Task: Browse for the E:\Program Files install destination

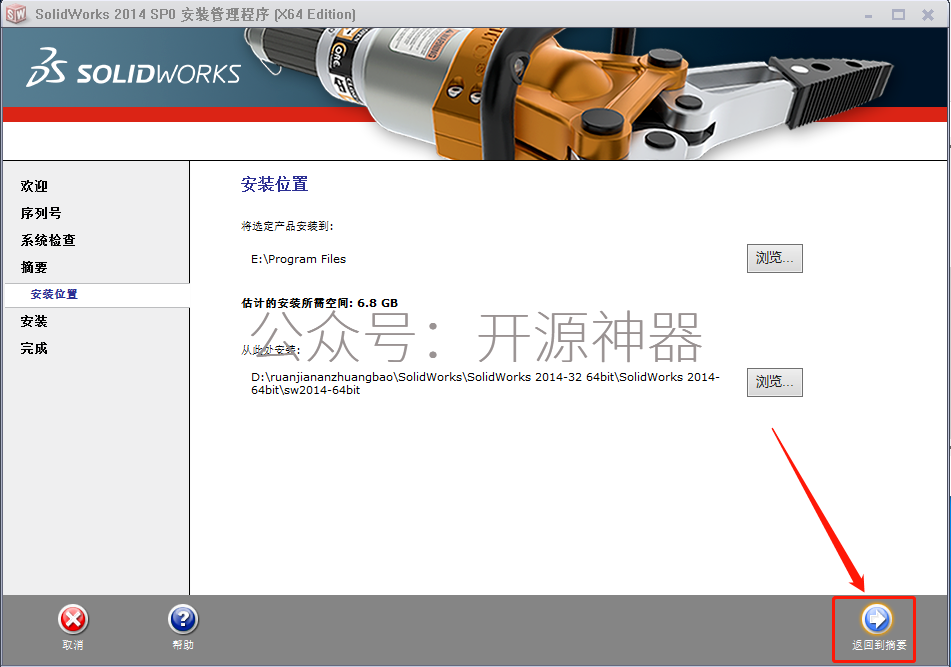Action: coord(774,258)
